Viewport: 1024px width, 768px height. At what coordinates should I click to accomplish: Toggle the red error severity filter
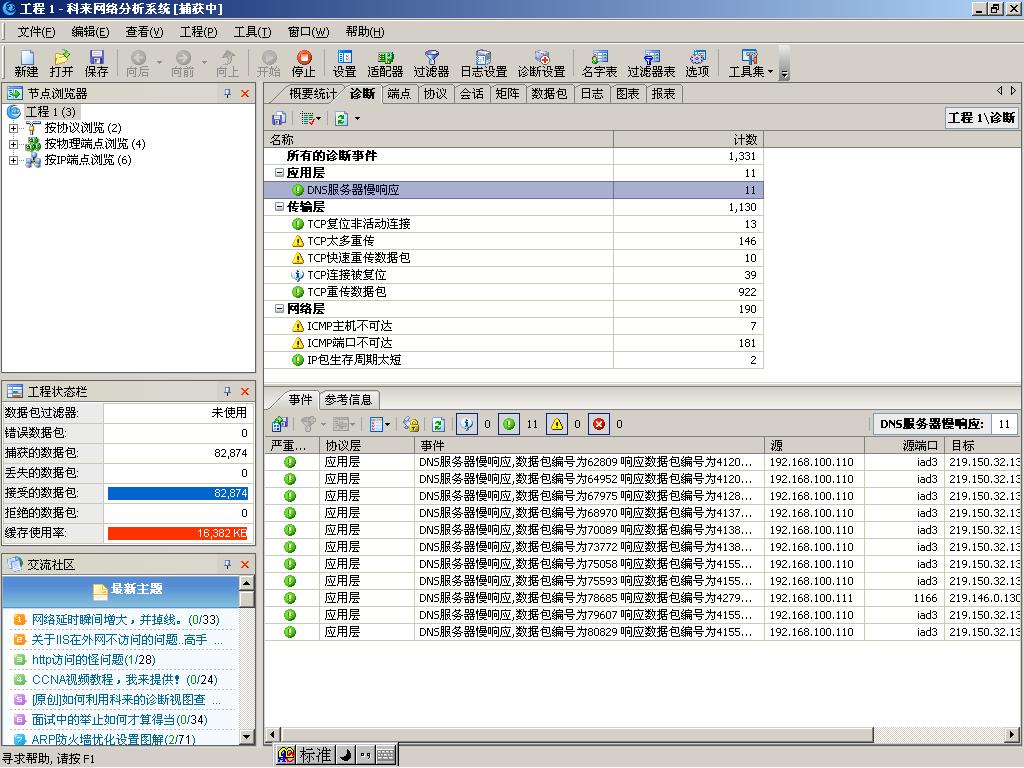599,424
